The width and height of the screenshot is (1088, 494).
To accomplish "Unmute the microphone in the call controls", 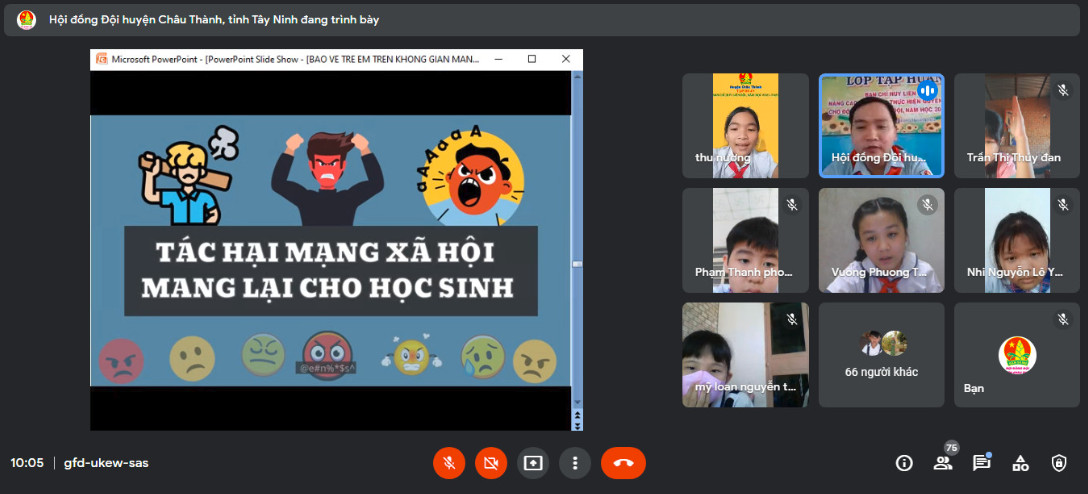I will (x=449, y=463).
